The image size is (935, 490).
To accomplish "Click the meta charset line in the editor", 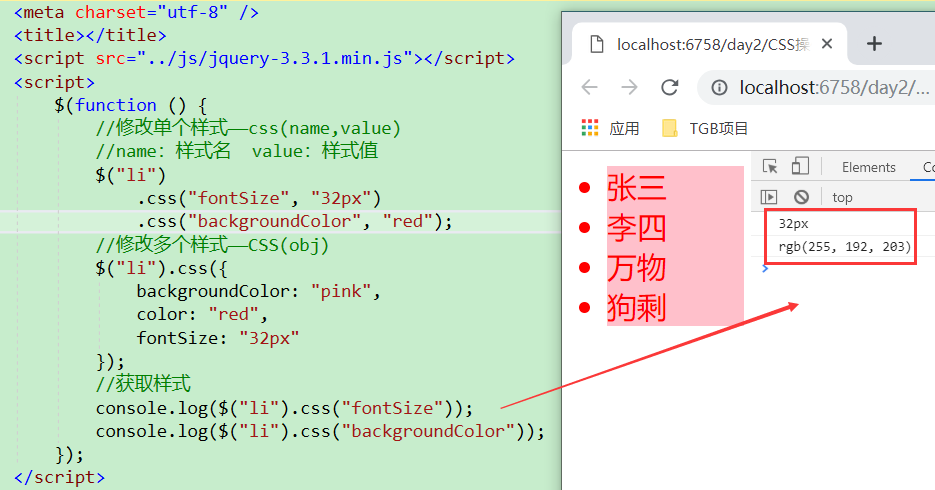I will tap(136, 12).
